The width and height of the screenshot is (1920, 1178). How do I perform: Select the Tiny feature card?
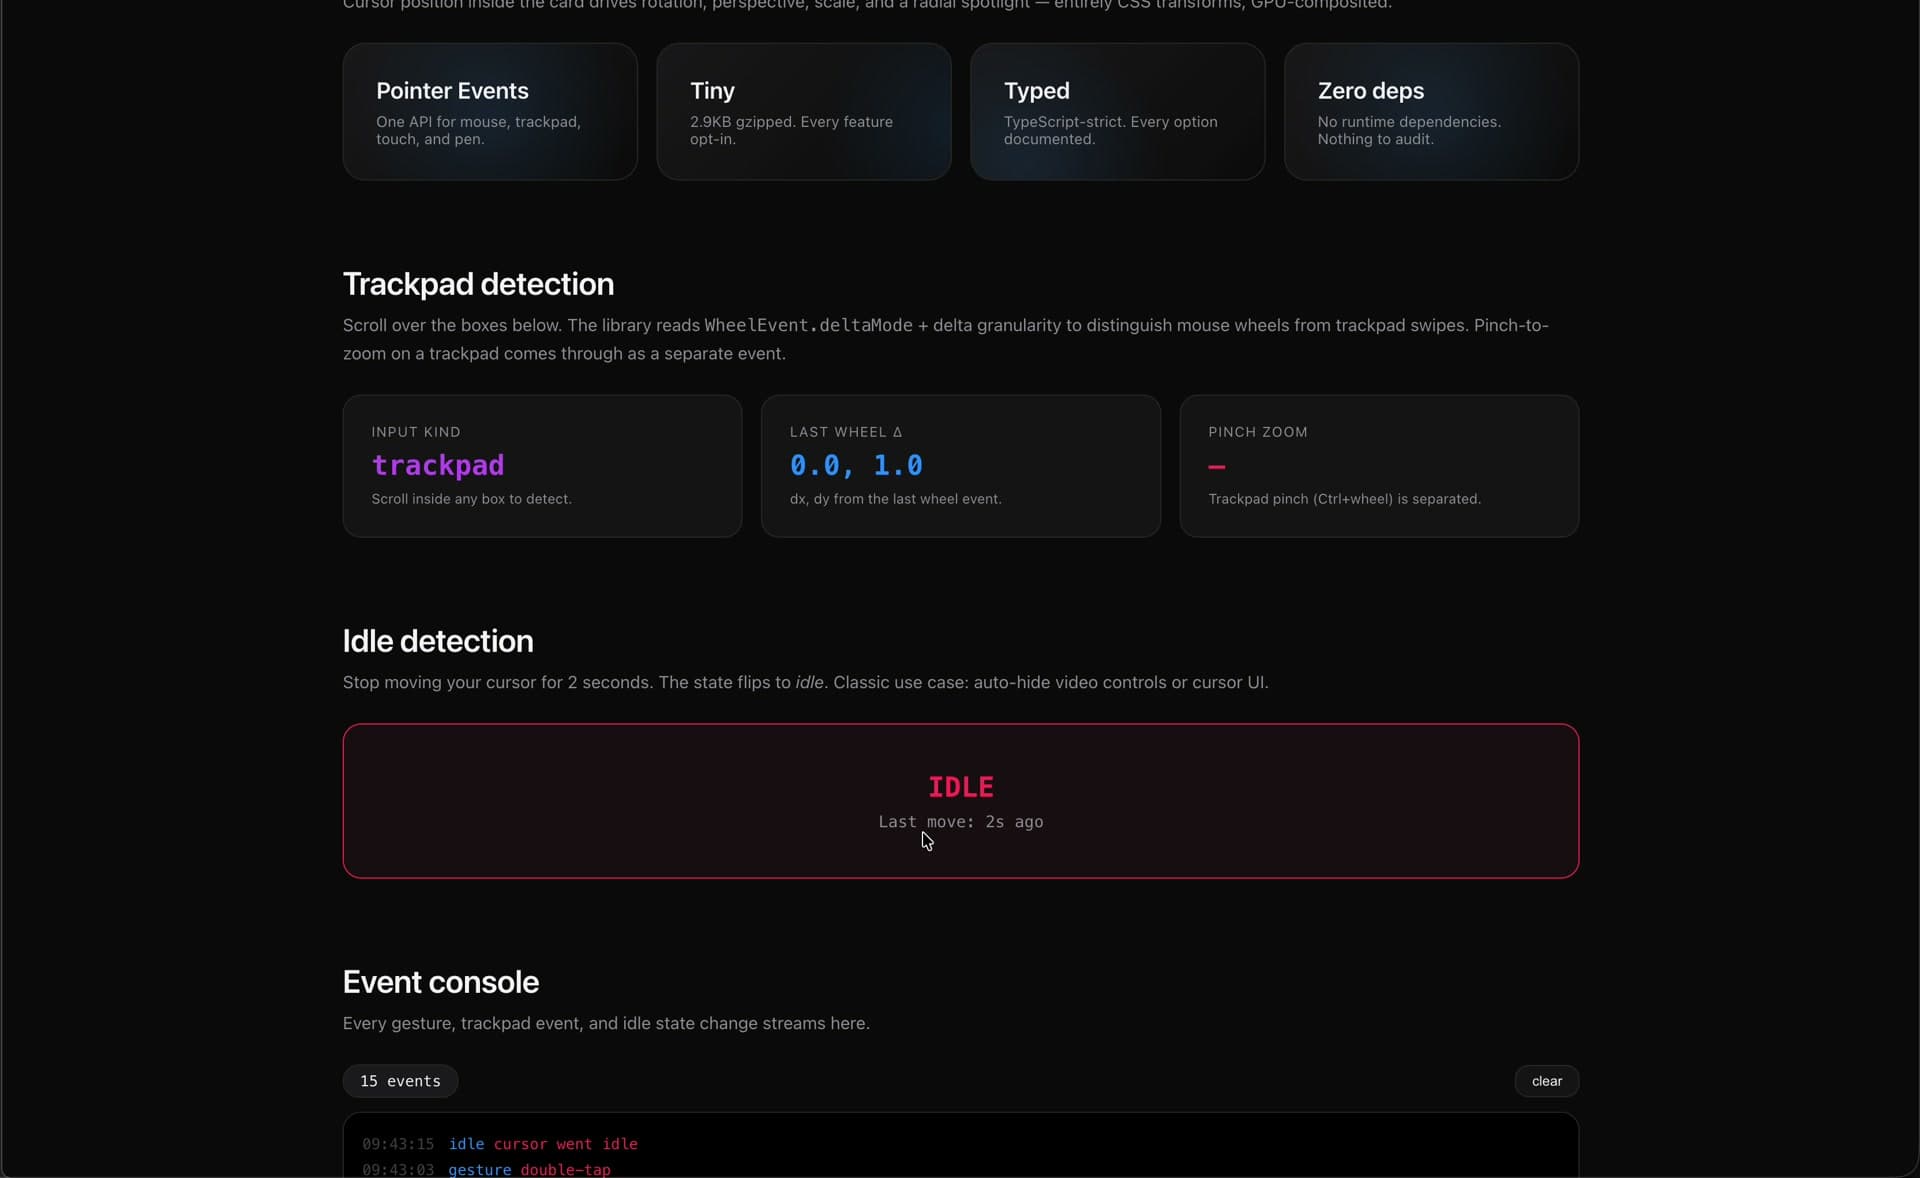click(x=803, y=111)
